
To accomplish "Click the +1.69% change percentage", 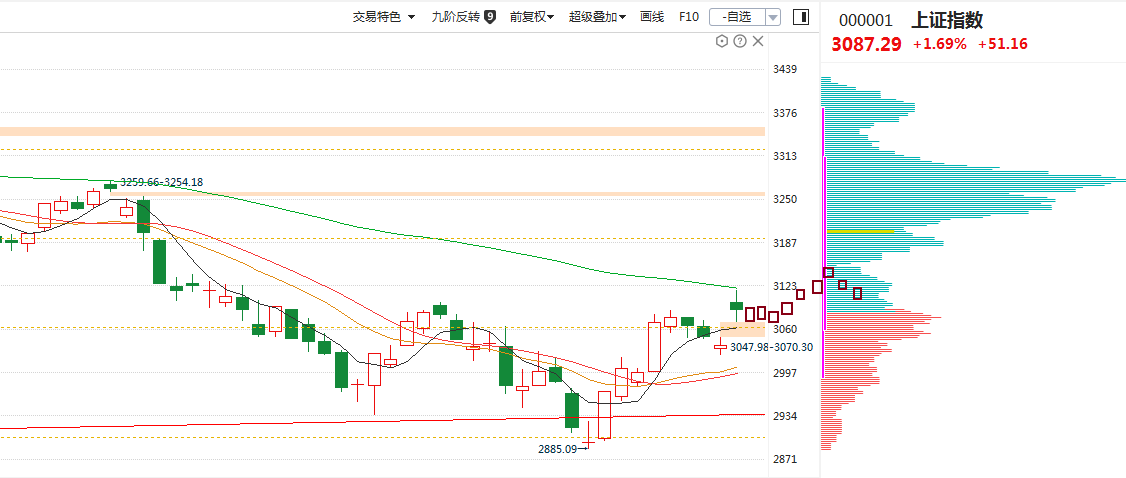I will coord(939,44).
